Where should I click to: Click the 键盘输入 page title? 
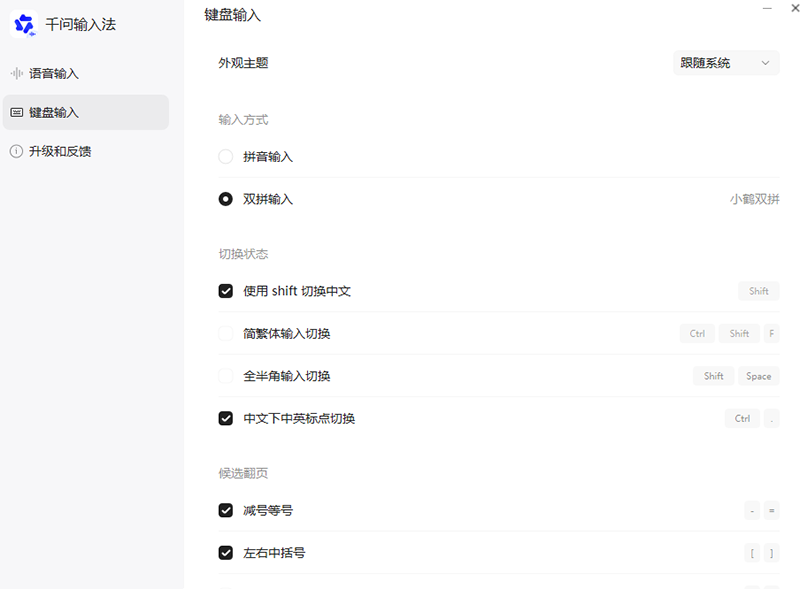tap(233, 15)
